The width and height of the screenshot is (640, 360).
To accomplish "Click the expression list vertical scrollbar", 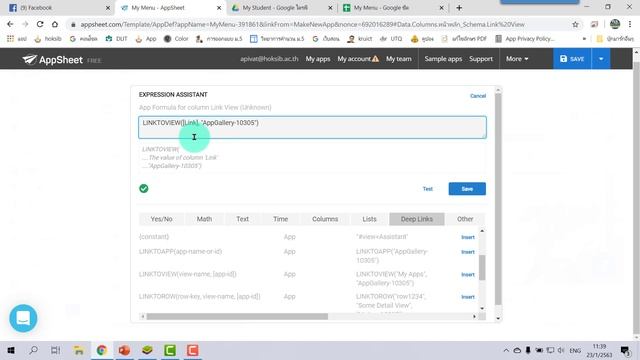I will point(482,269).
